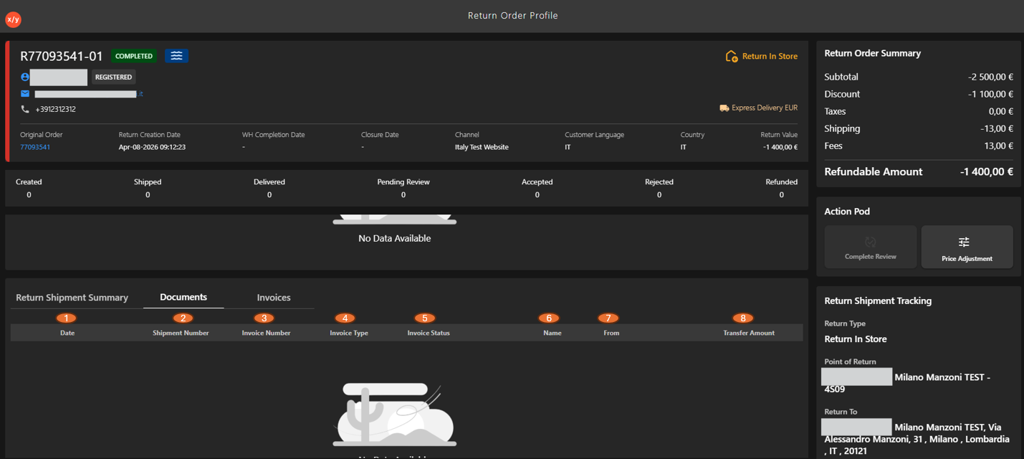Click the customer profile icon
This screenshot has width=1024, height=459.
point(25,77)
